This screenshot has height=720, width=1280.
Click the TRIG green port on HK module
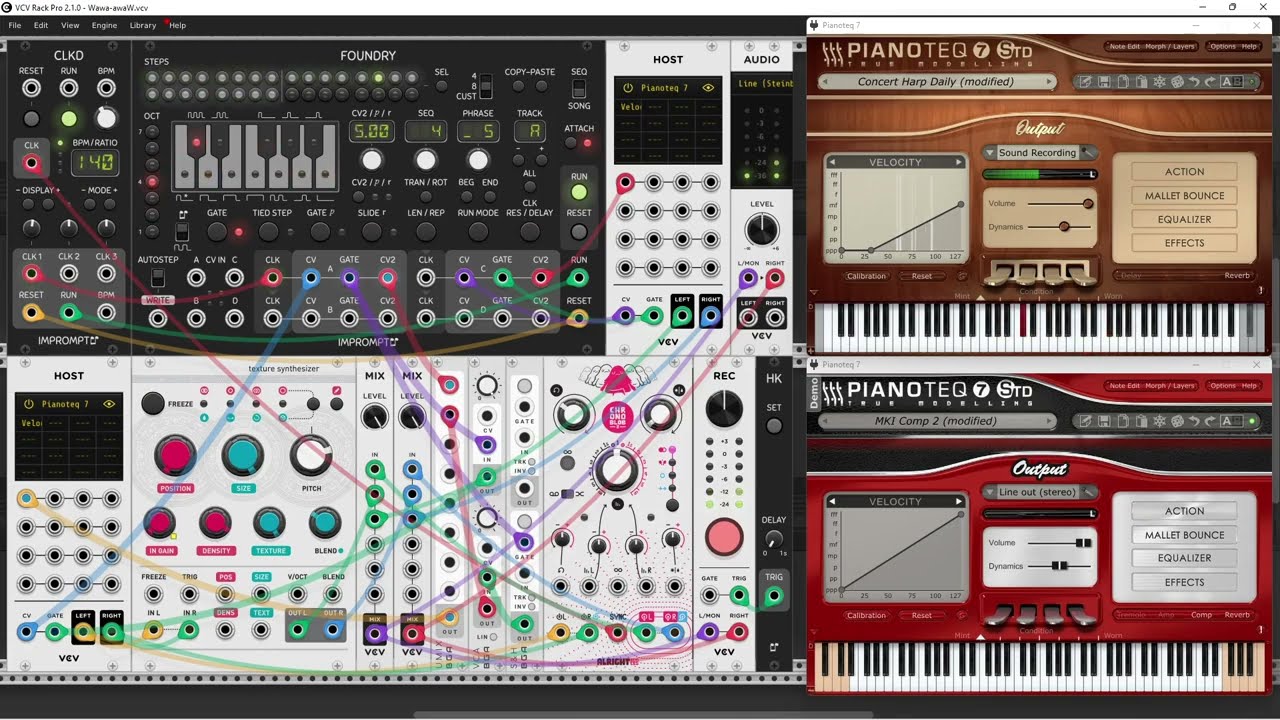774,597
